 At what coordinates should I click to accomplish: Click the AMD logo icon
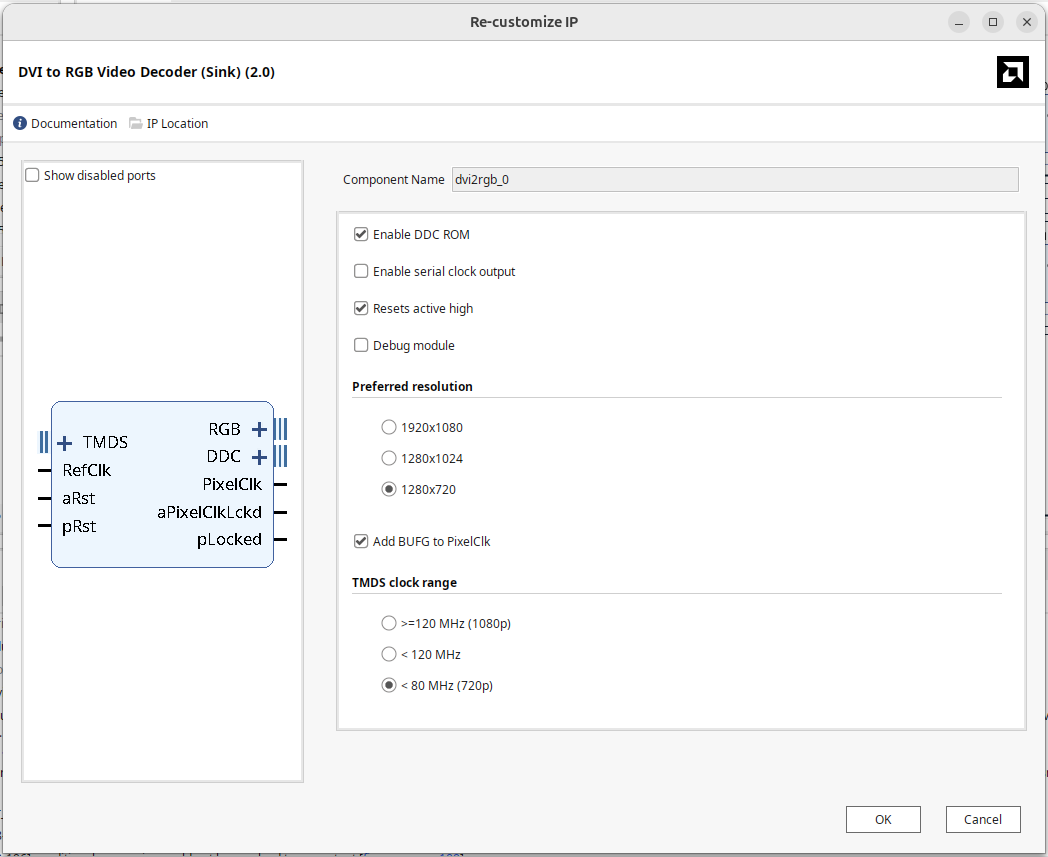click(x=1012, y=72)
